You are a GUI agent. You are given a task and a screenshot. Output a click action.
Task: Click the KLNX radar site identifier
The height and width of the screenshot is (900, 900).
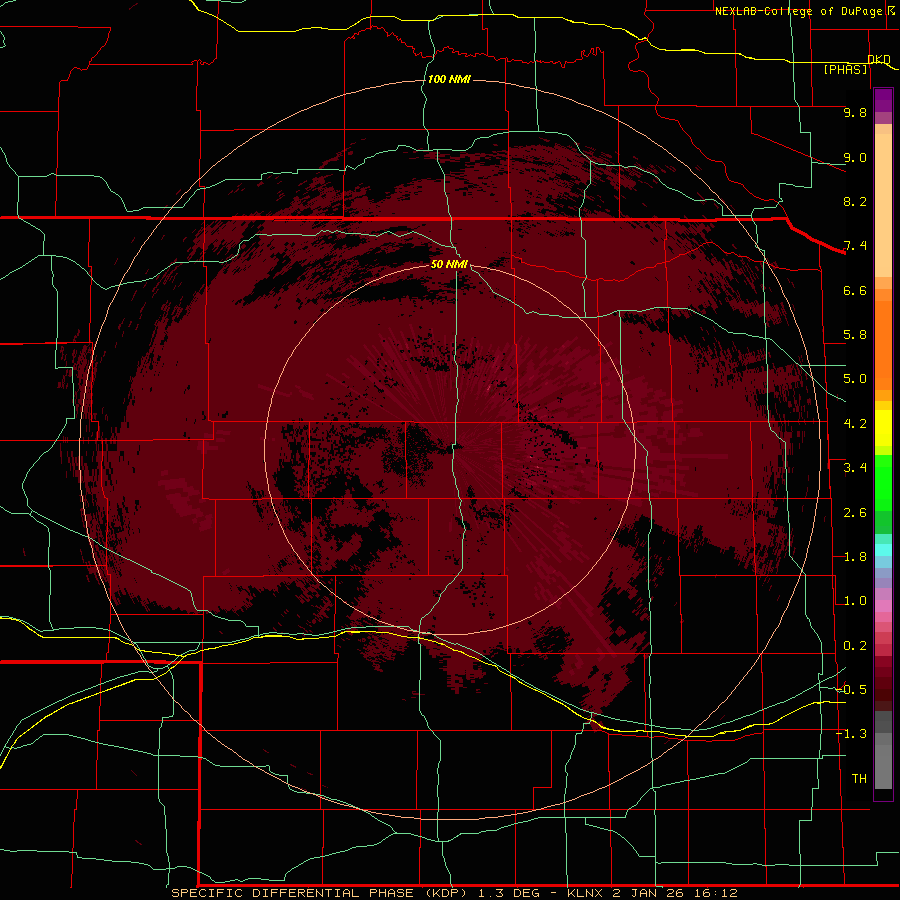point(585,893)
